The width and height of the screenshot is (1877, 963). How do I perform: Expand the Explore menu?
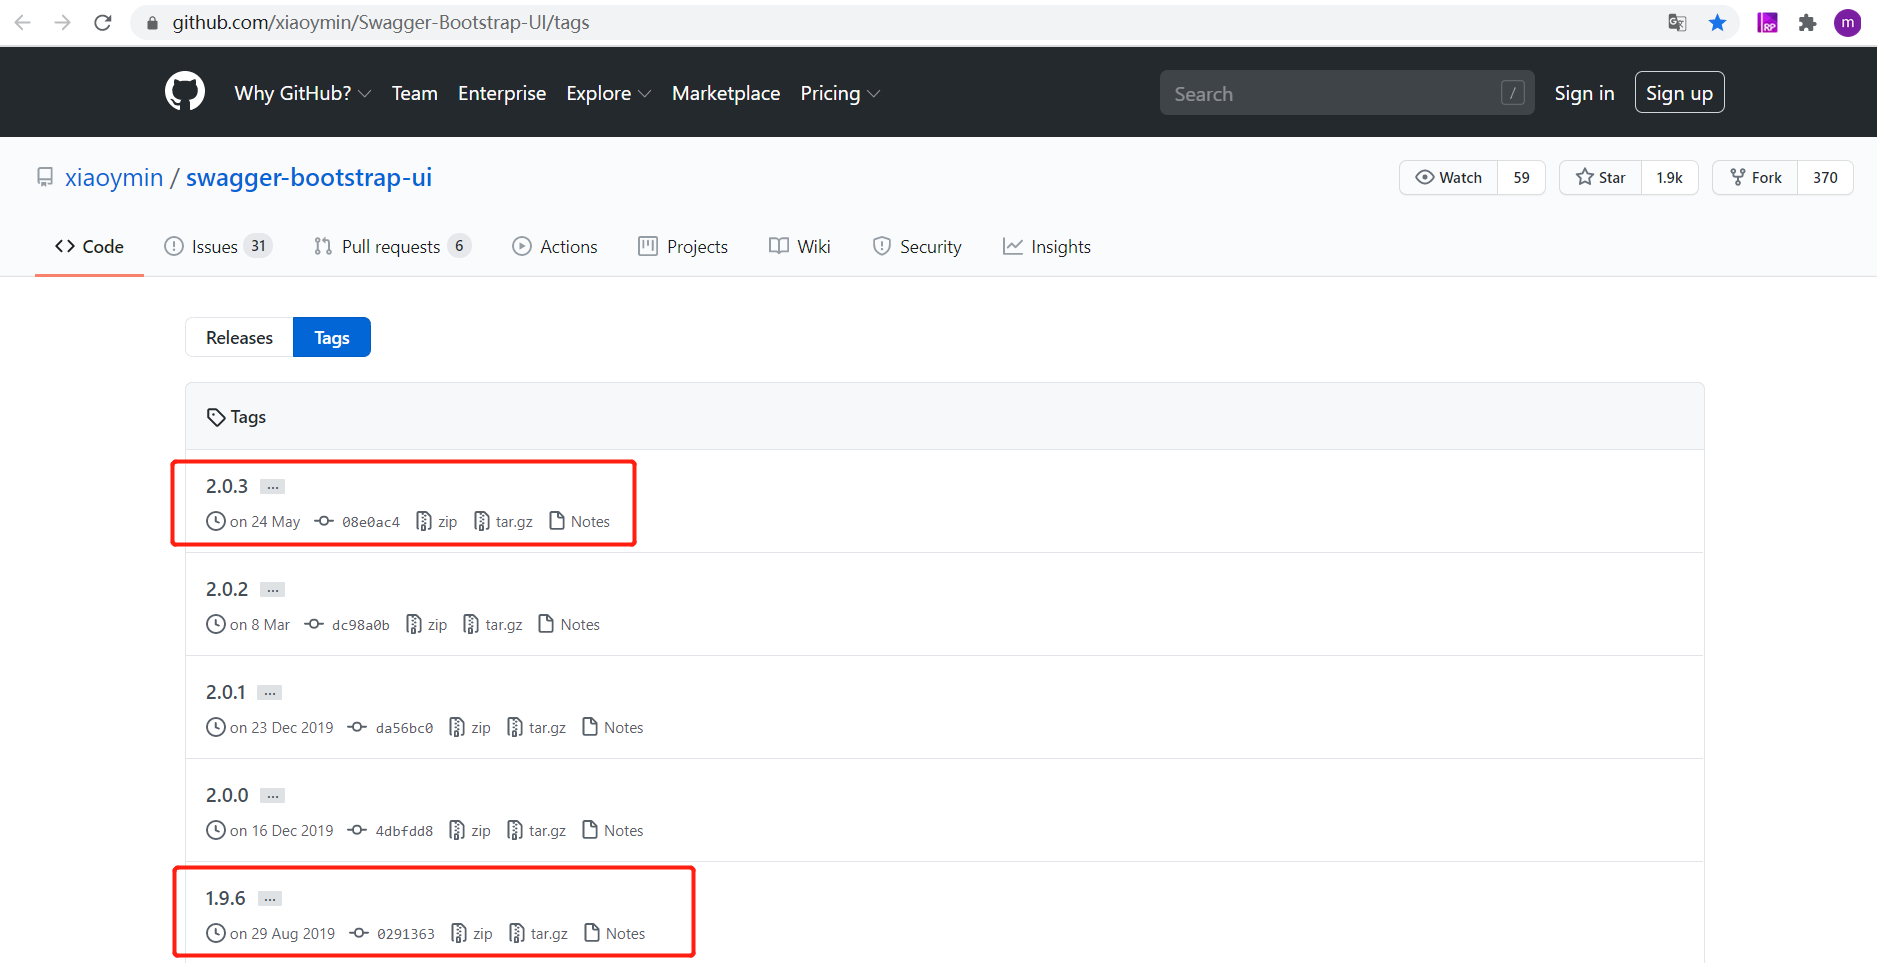pyautogui.click(x=608, y=93)
